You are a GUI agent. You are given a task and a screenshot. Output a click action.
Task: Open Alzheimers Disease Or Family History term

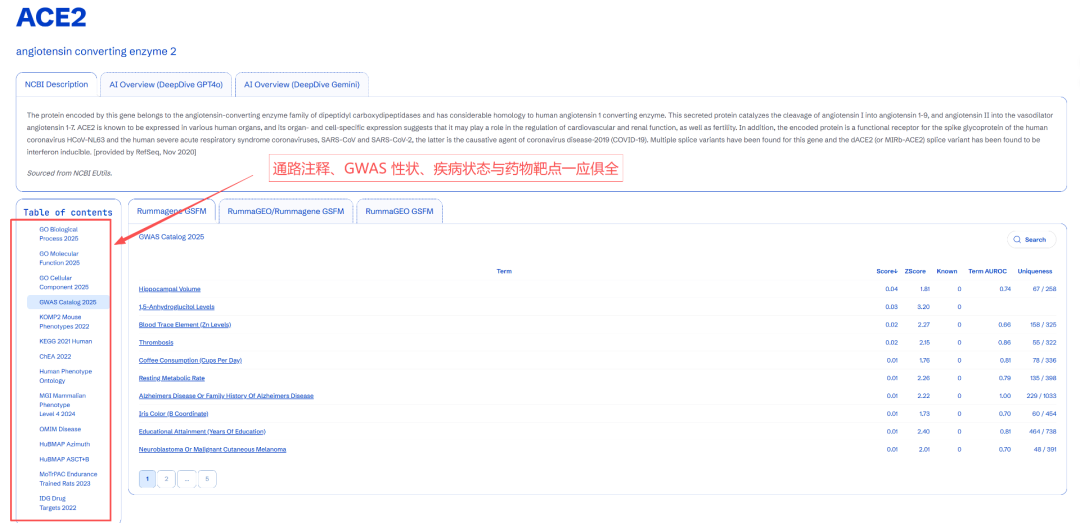click(226, 396)
